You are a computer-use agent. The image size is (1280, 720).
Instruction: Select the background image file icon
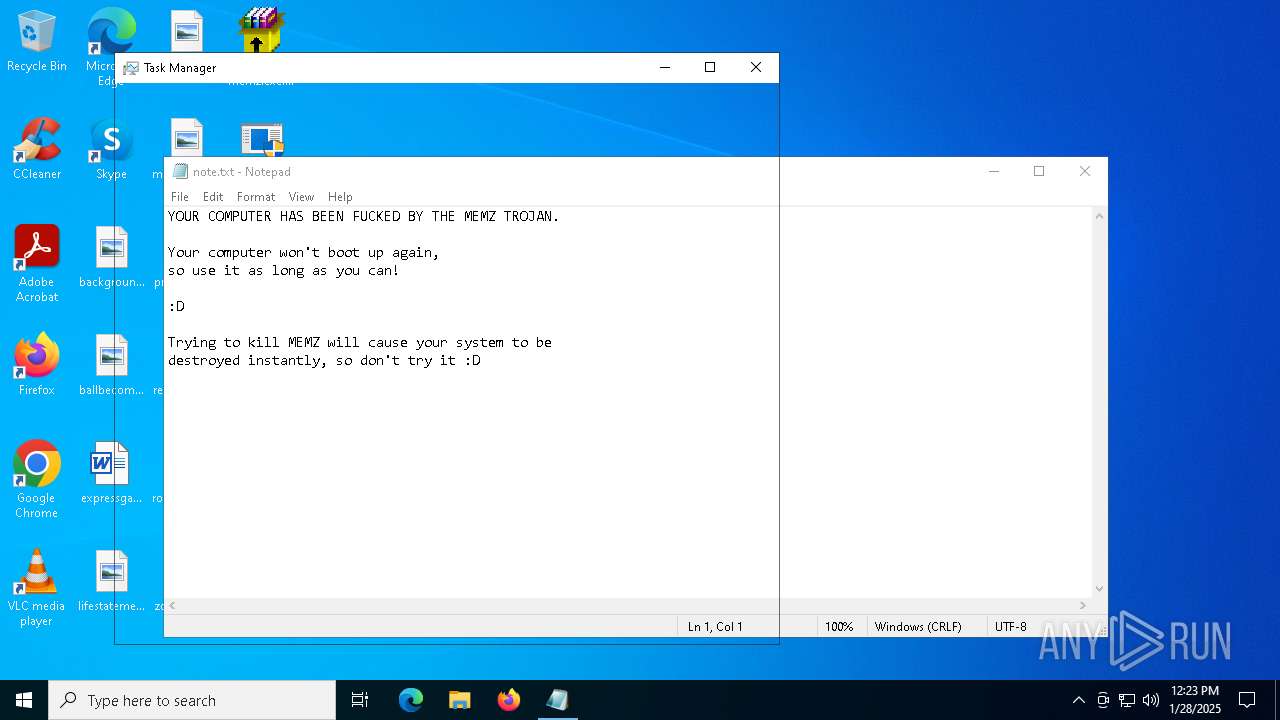pyautogui.click(x=112, y=257)
